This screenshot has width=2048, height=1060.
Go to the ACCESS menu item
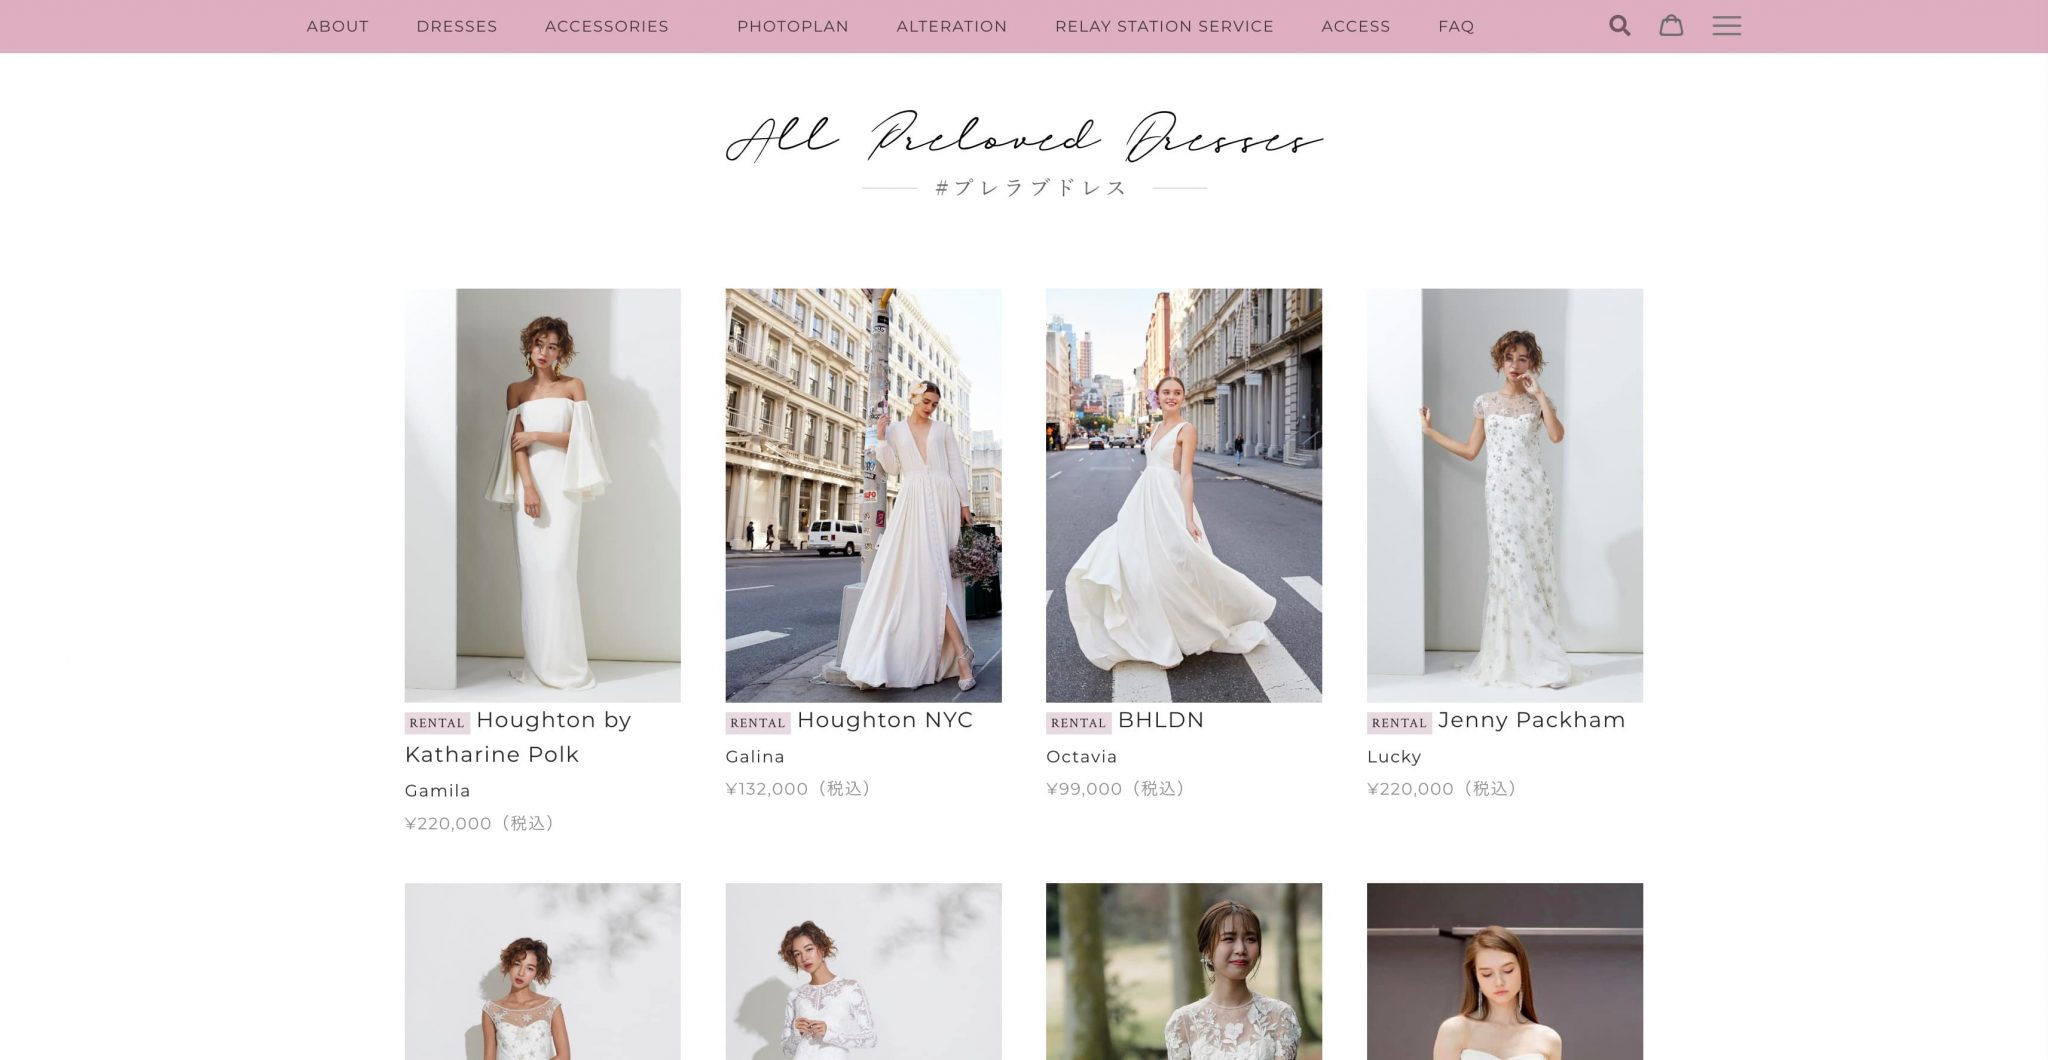pyautogui.click(x=1356, y=26)
